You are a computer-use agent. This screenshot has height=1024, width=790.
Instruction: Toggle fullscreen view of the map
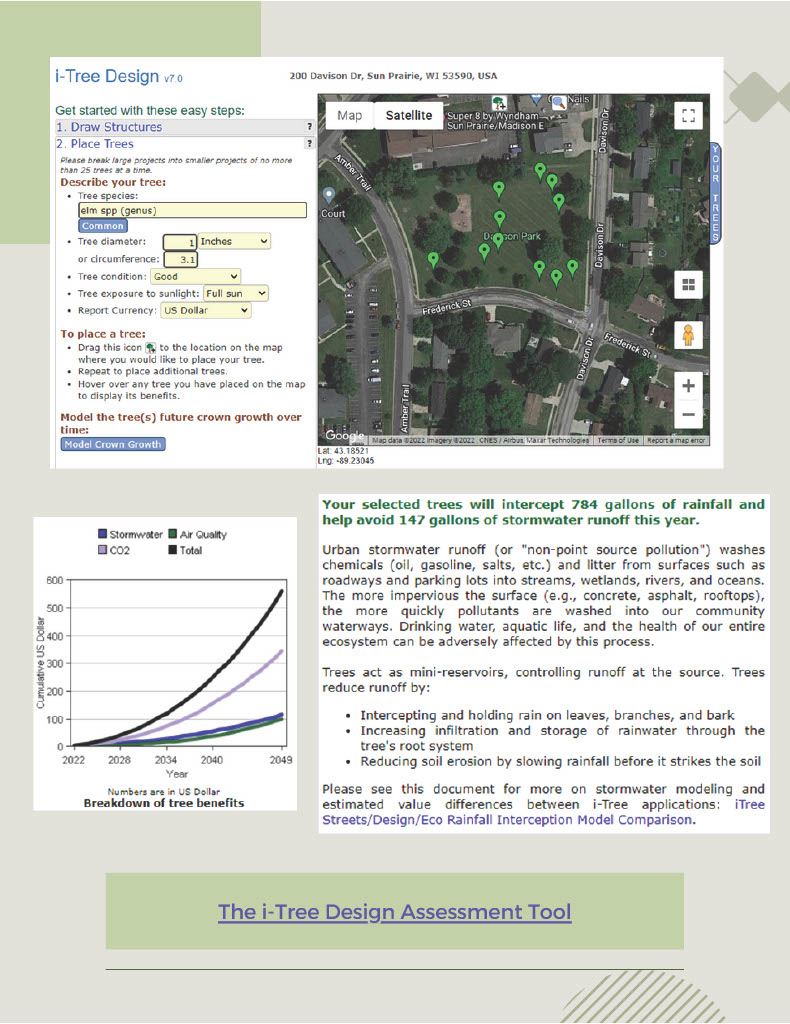click(687, 115)
